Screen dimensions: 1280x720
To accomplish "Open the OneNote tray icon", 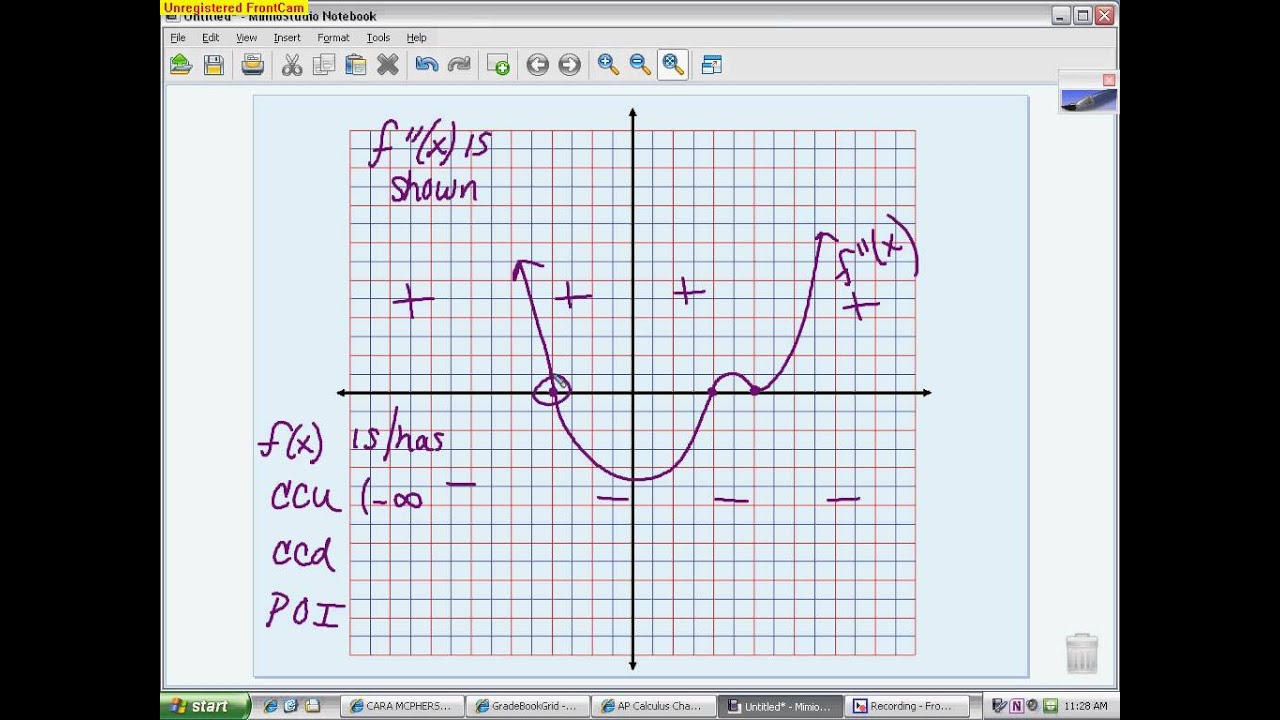I will 1017,706.
